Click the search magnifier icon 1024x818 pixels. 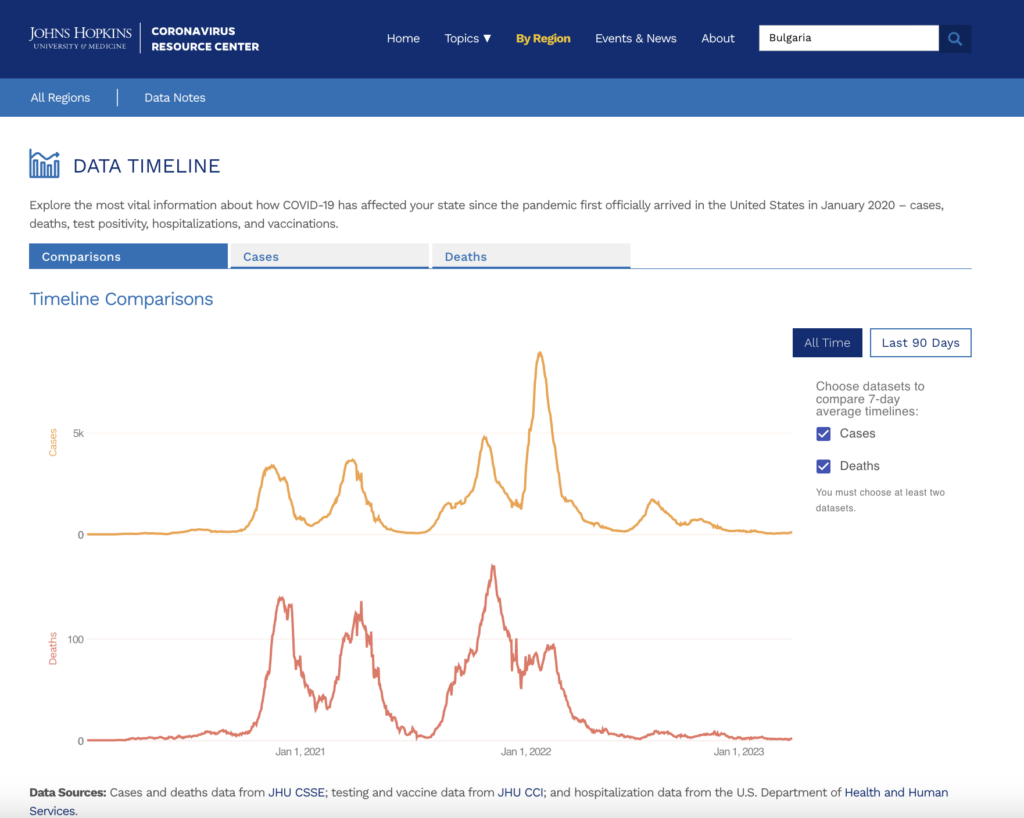click(955, 39)
